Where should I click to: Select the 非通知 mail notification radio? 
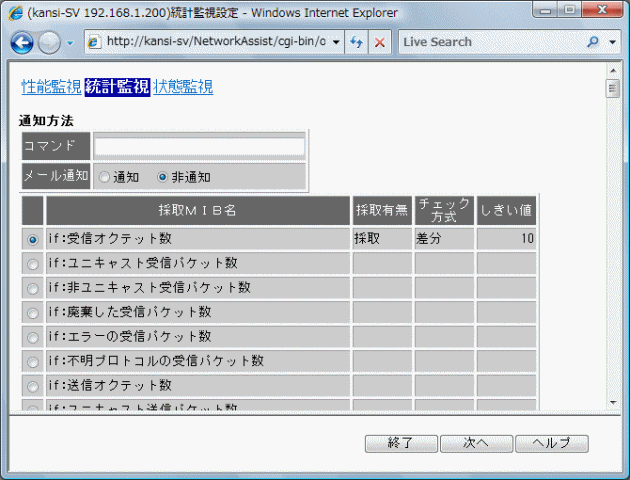tap(162, 177)
